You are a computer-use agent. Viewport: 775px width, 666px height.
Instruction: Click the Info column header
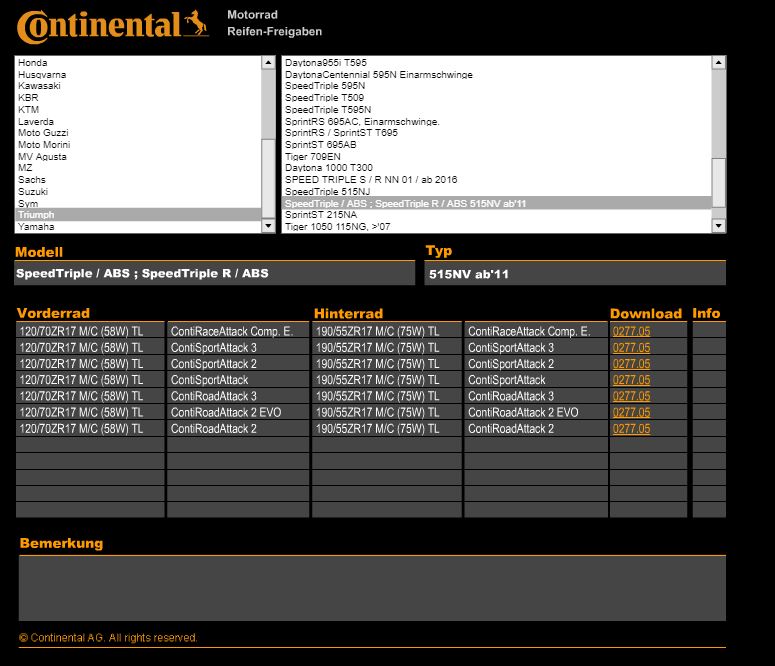click(706, 313)
